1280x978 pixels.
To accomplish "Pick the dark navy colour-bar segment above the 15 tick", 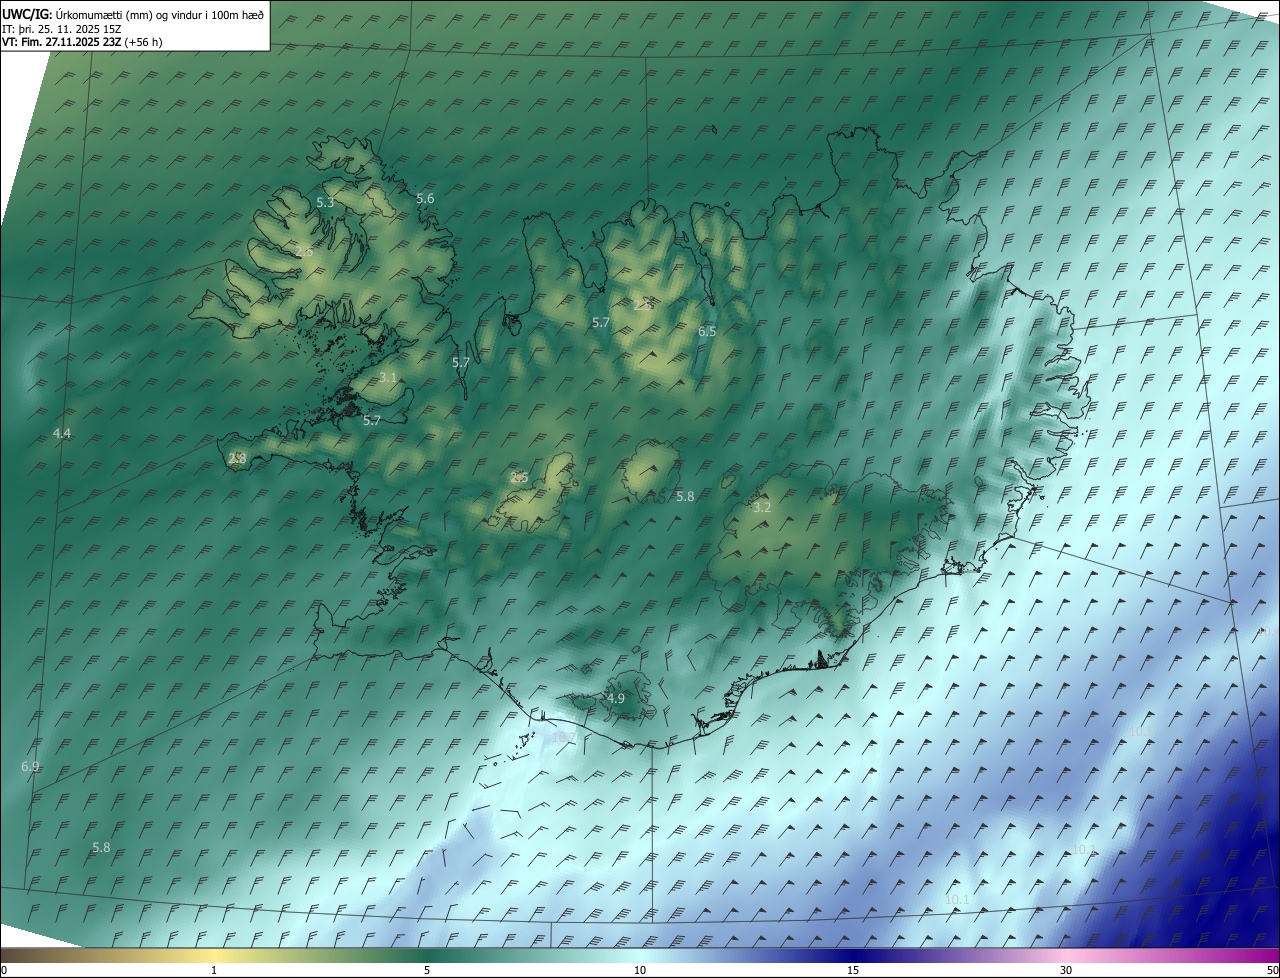I will point(853,956).
